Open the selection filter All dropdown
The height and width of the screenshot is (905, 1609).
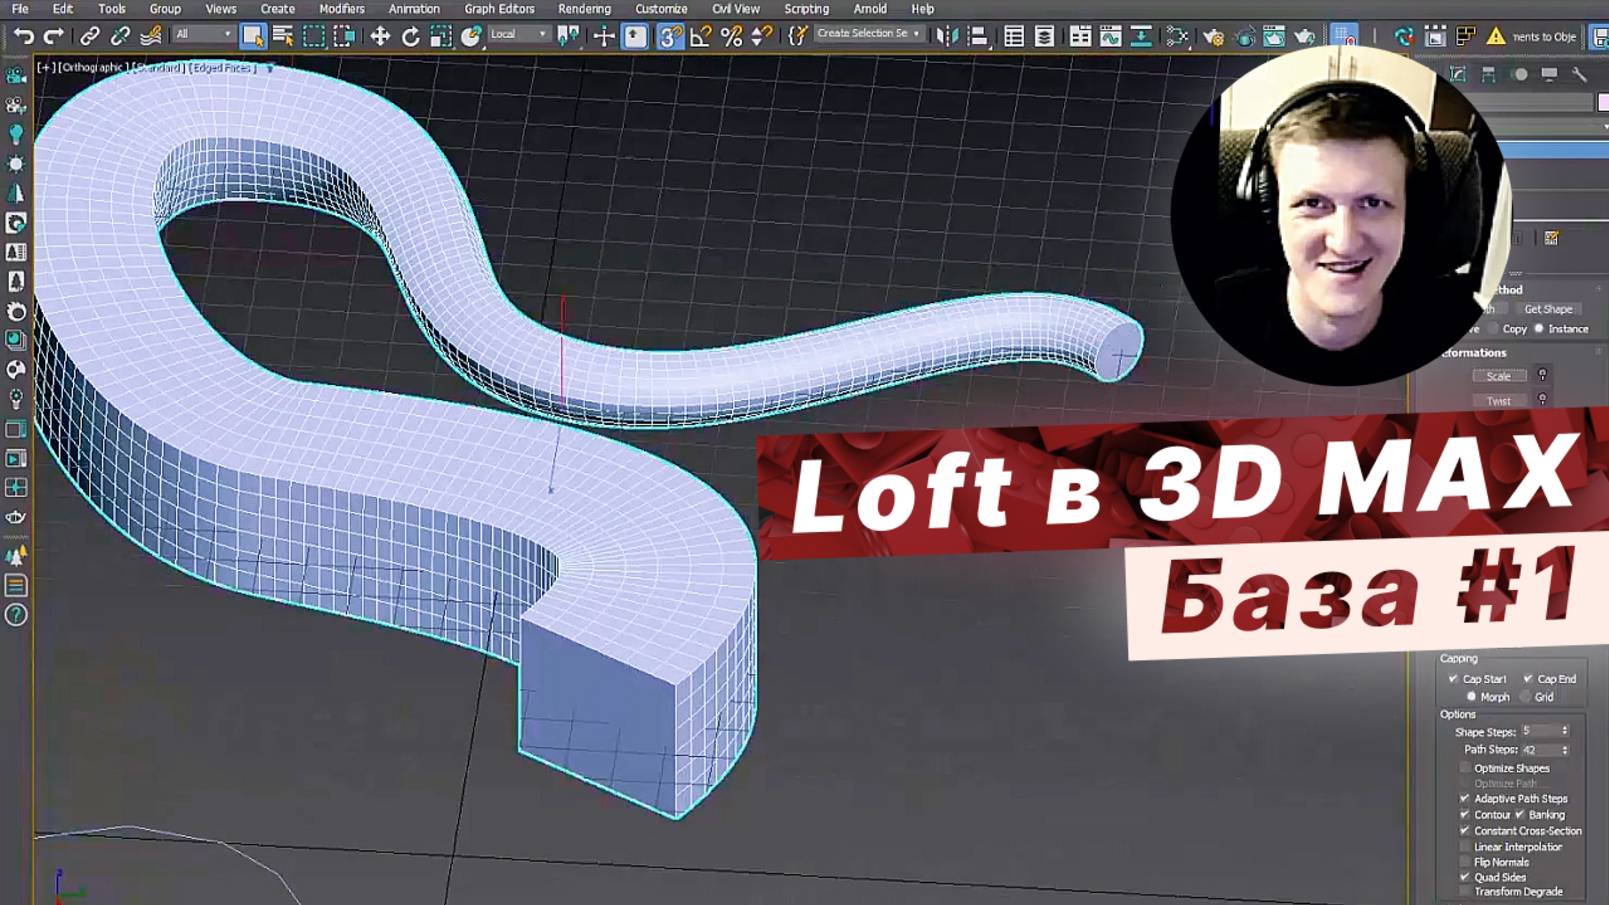click(x=228, y=33)
